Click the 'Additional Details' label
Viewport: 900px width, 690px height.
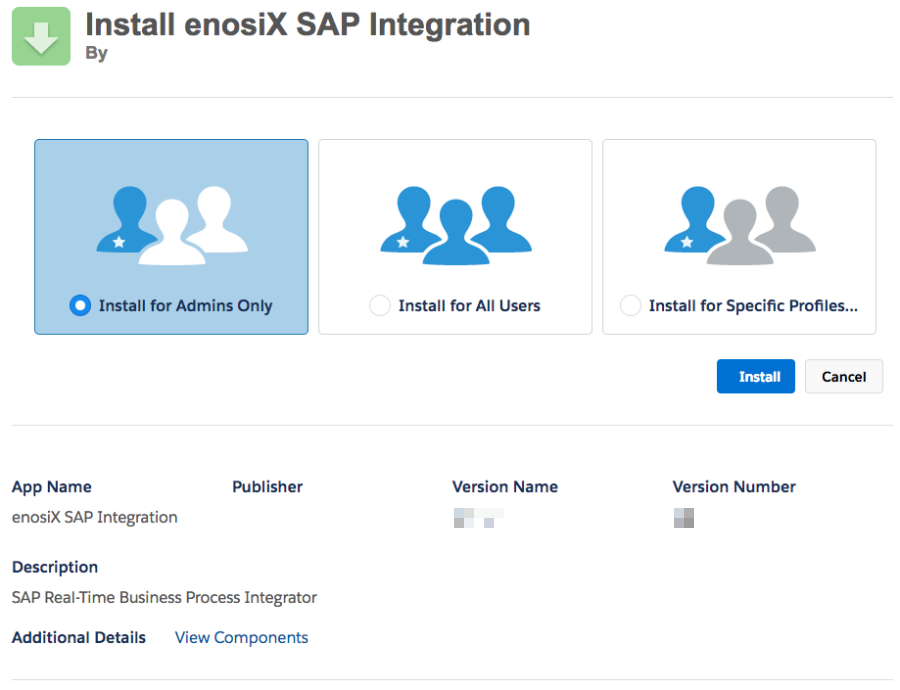click(x=79, y=637)
